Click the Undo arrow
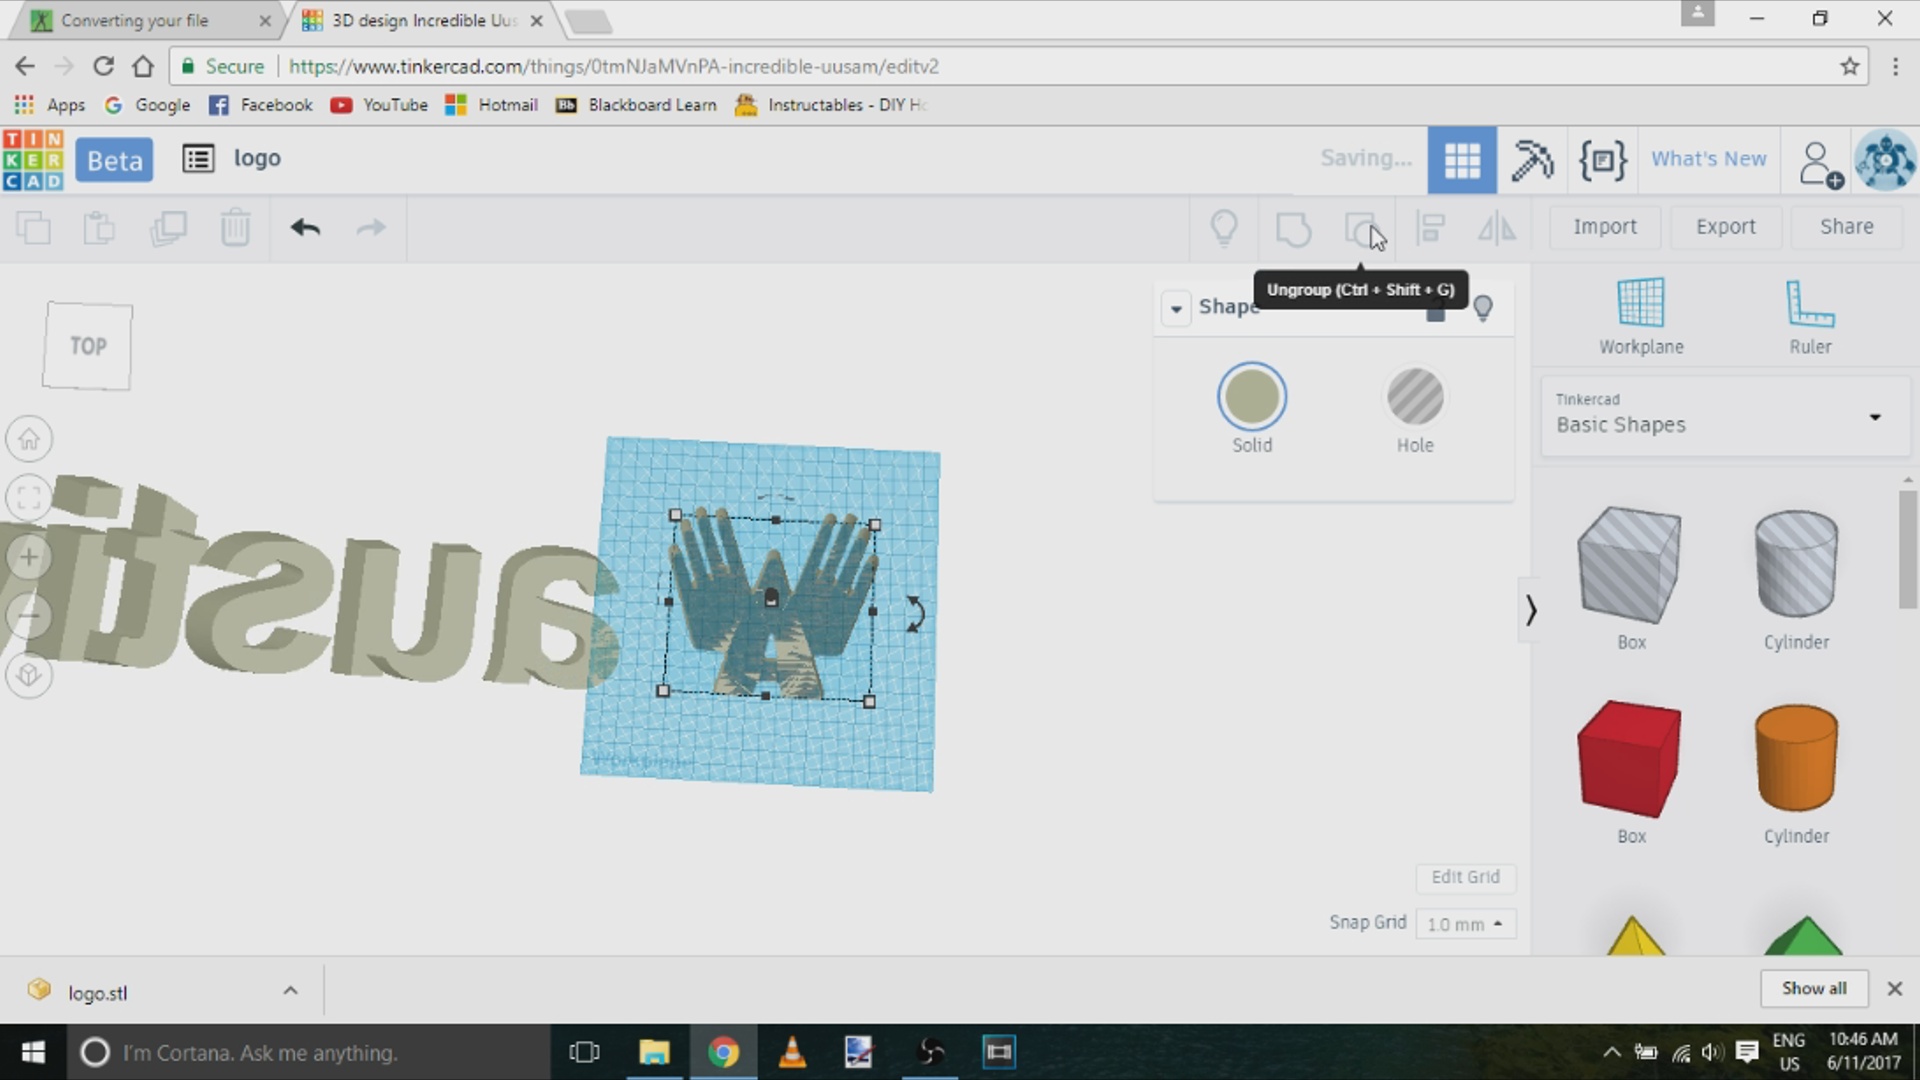 [305, 228]
